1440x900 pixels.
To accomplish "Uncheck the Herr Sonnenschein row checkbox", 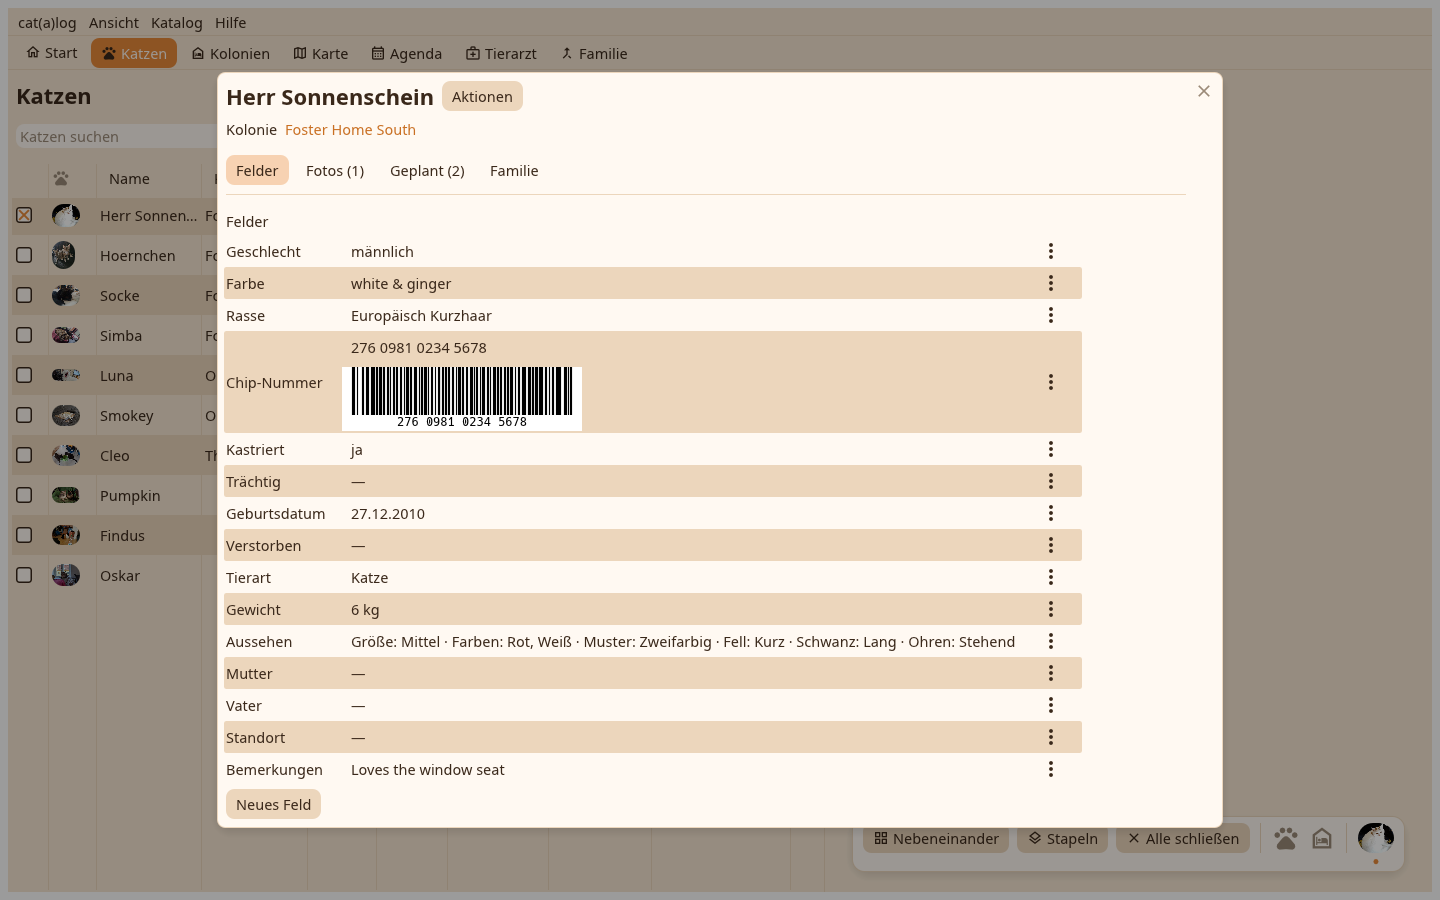I will (24, 215).
